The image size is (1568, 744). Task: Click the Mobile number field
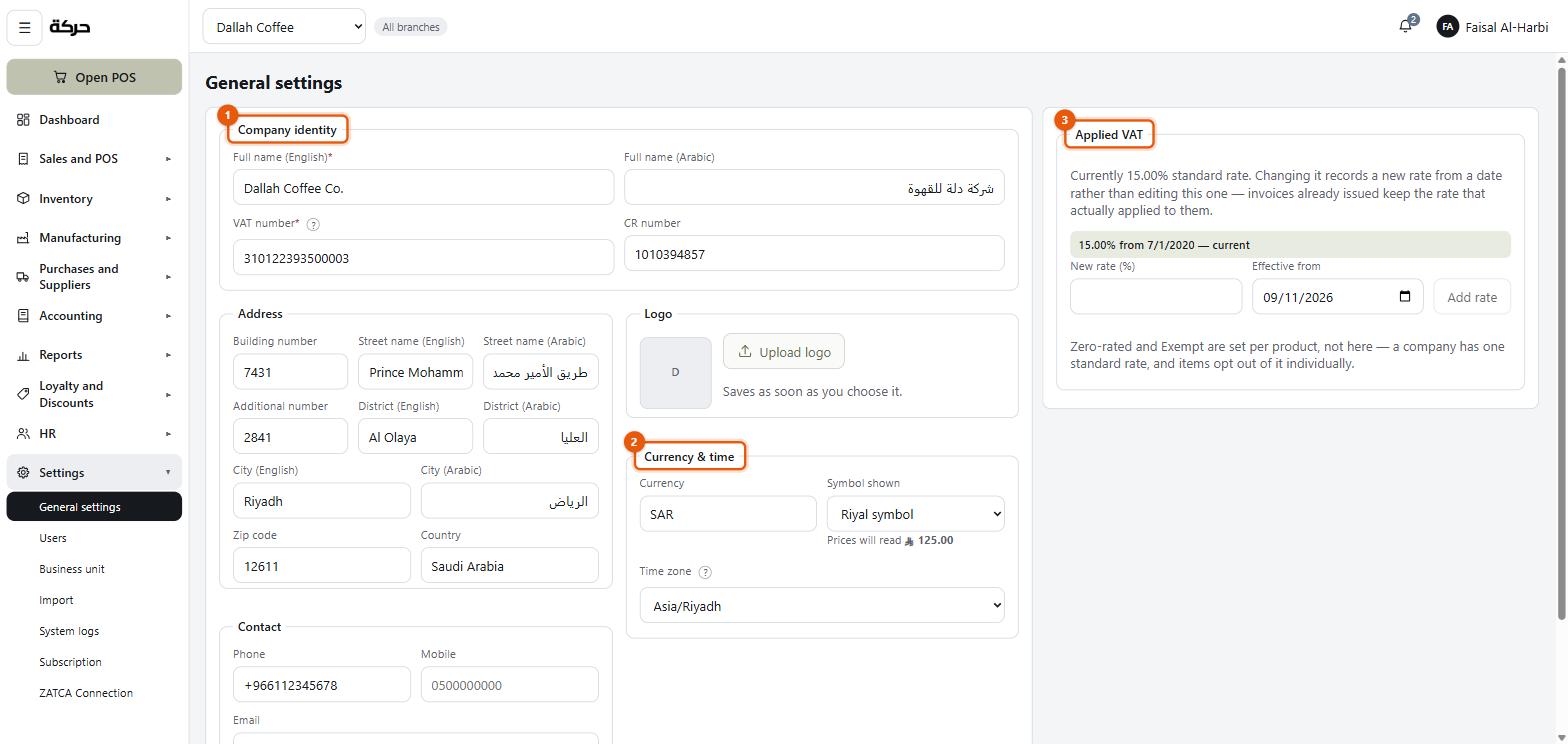click(510, 685)
